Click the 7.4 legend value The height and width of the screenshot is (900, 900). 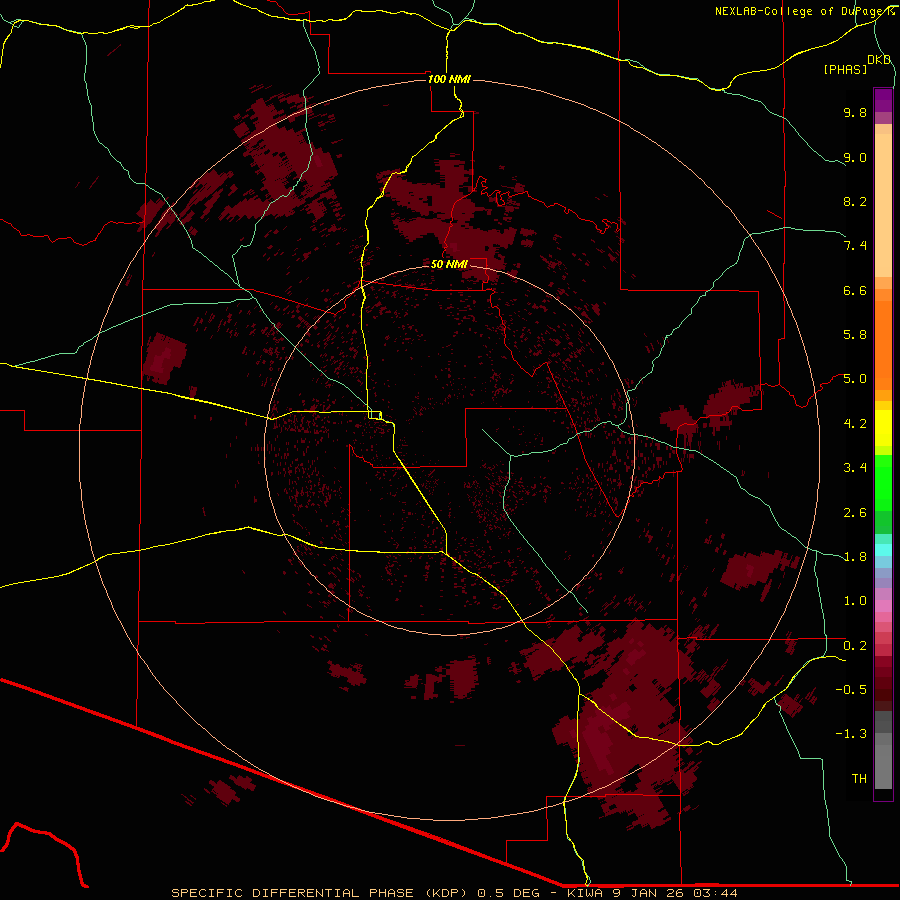tap(855, 246)
